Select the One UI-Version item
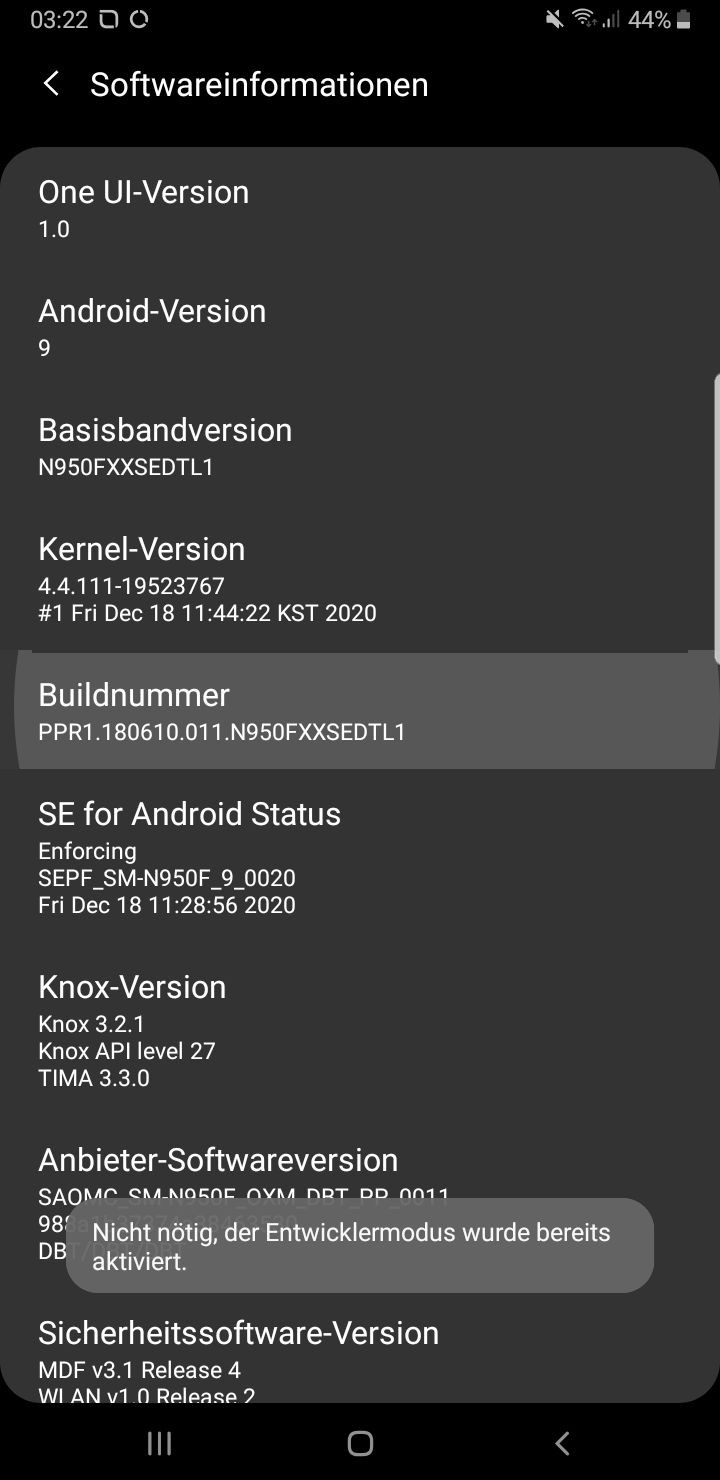The image size is (720, 1480). [x=360, y=208]
